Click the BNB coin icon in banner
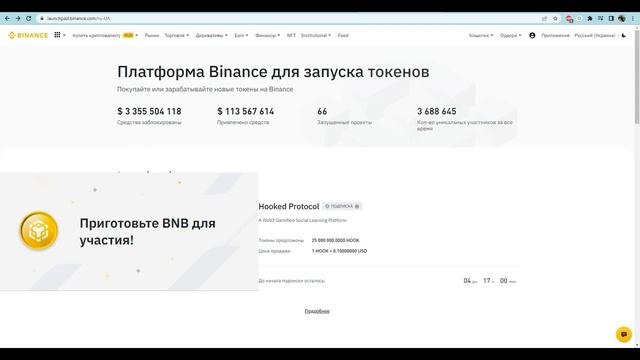 click(x=39, y=231)
